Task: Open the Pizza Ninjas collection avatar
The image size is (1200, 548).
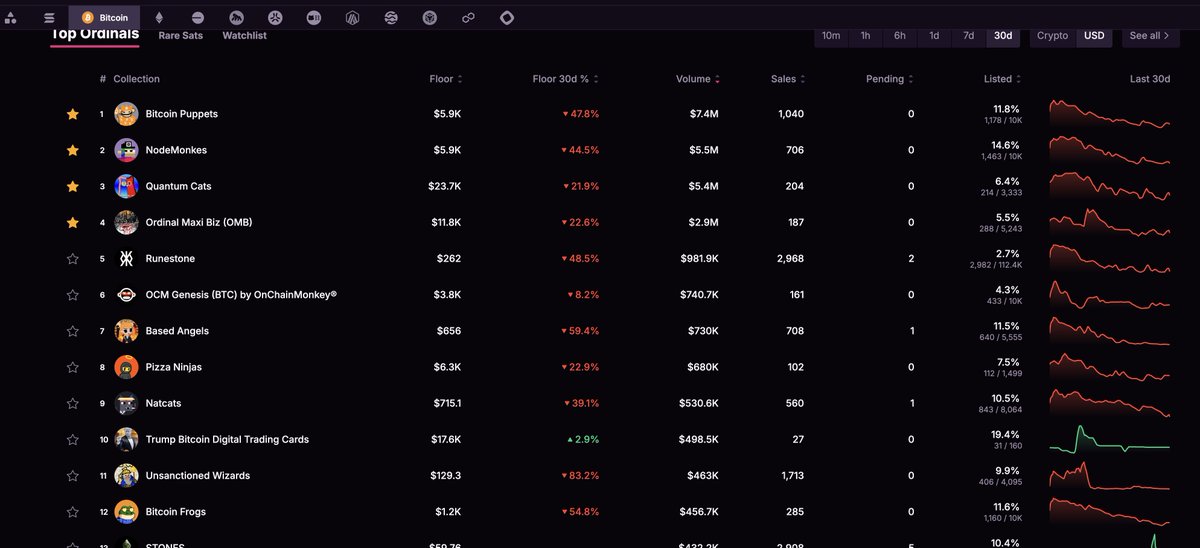Action: pos(126,367)
